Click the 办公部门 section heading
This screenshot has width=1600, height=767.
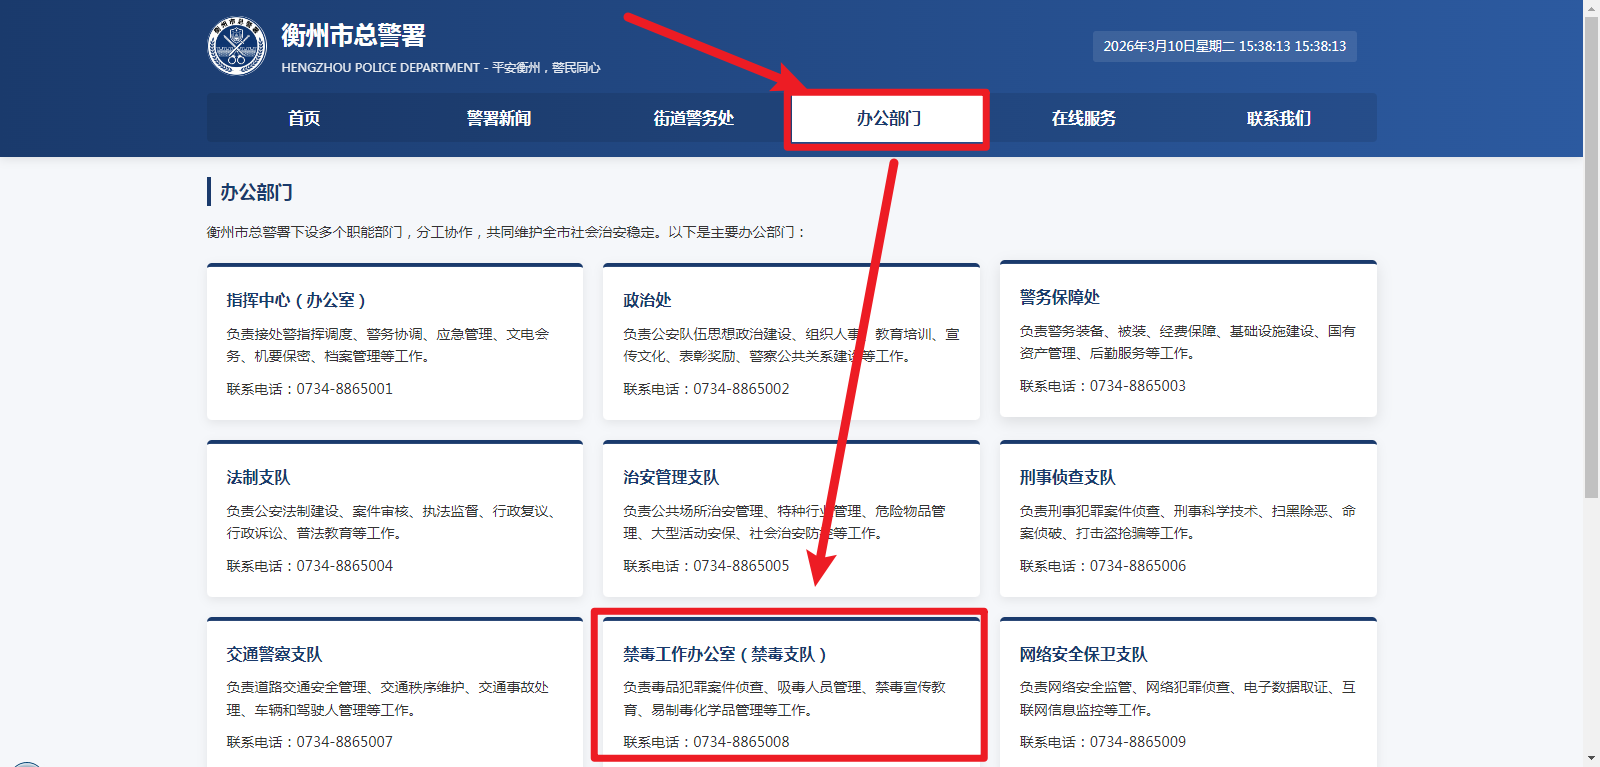(x=256, y=192)
